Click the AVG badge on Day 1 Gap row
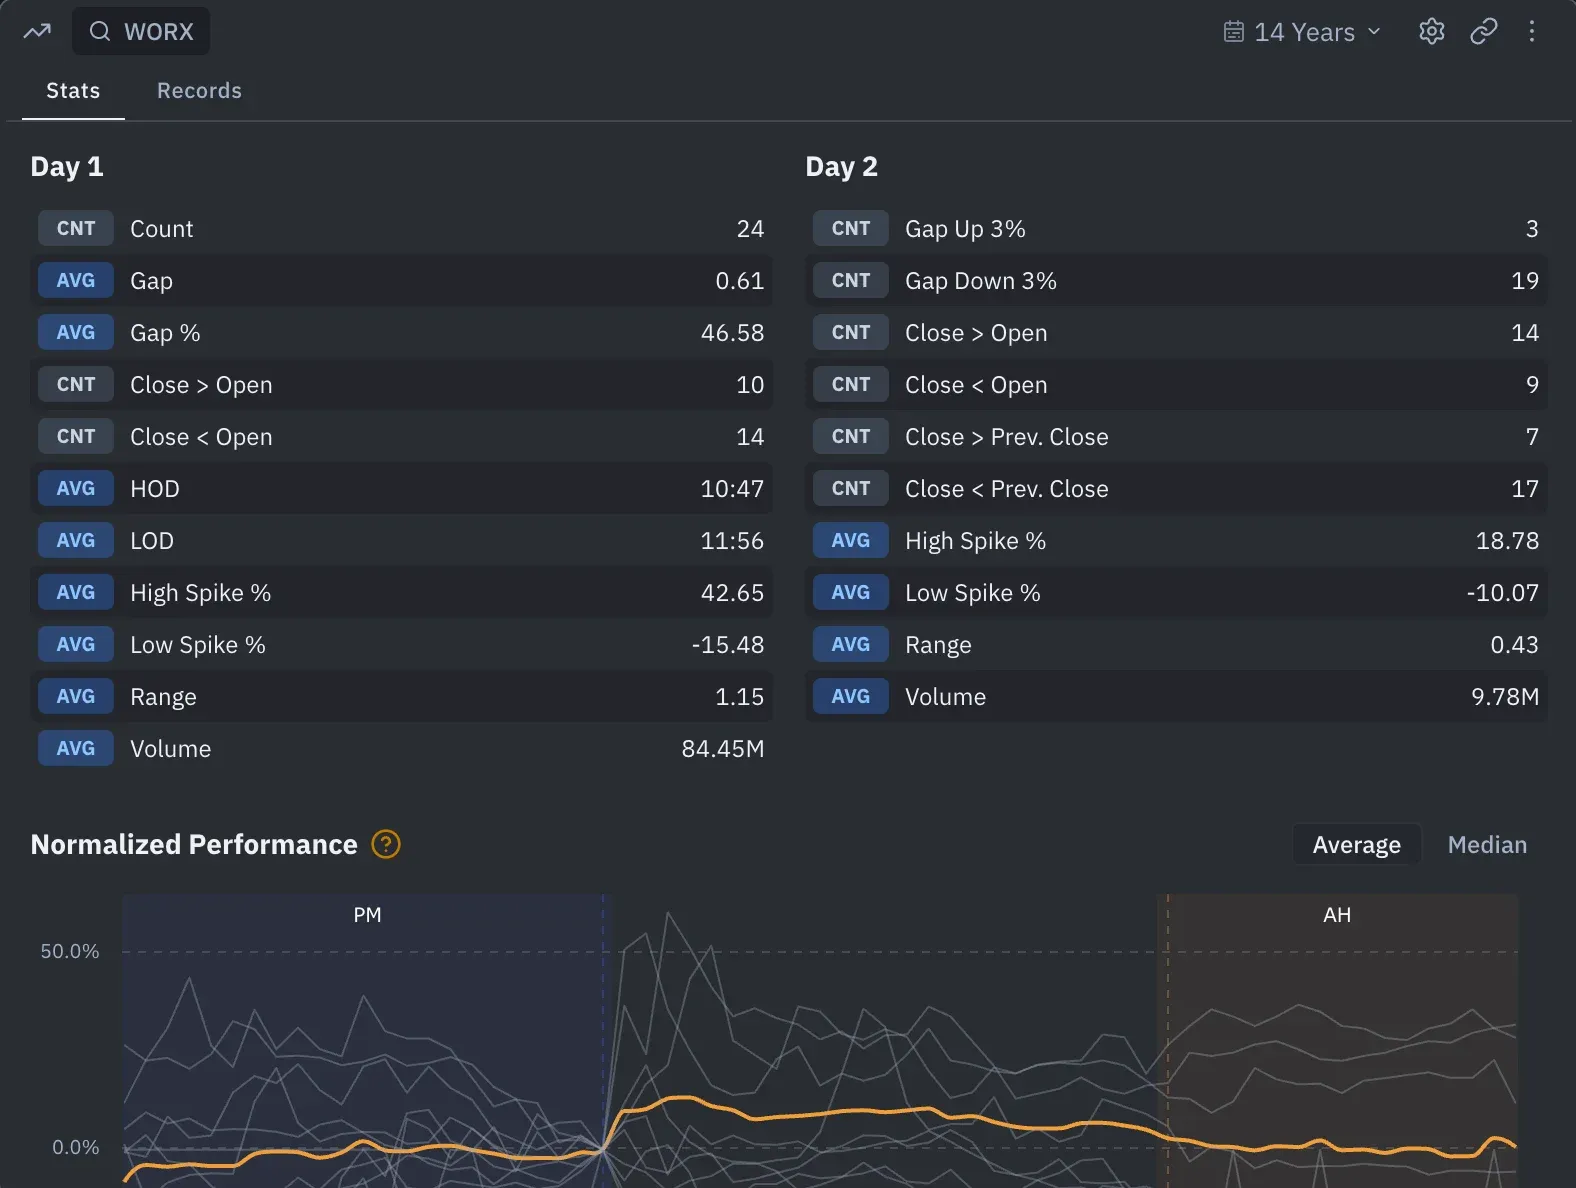This screenshot has height=1188, width=1576. coord(76,281)
